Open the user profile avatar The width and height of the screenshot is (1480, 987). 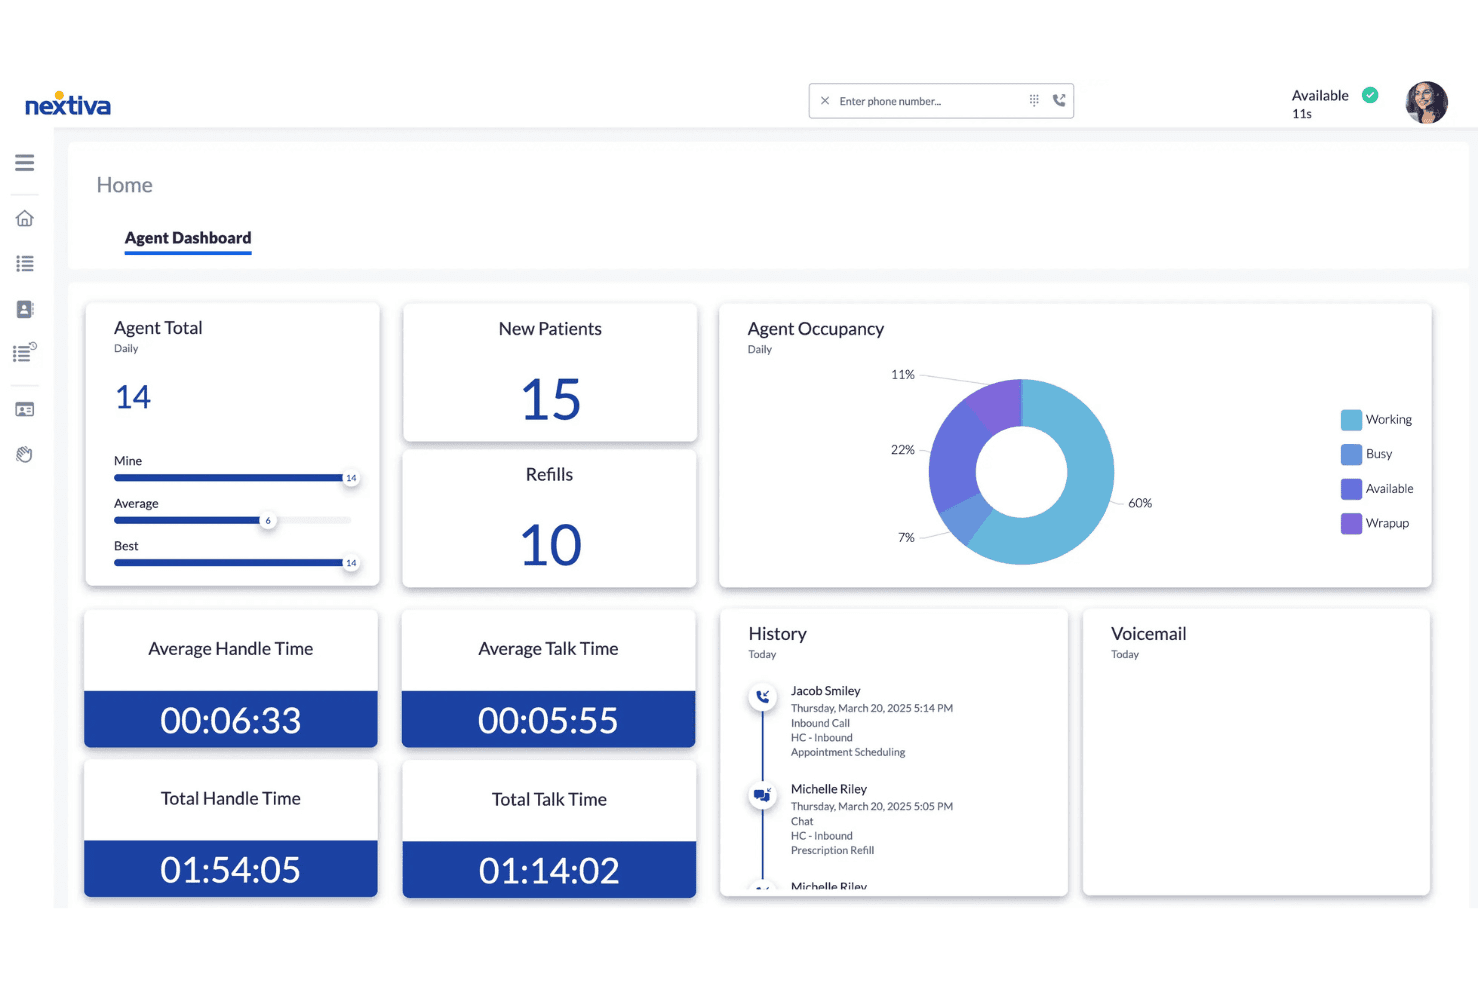point(1427,103)
